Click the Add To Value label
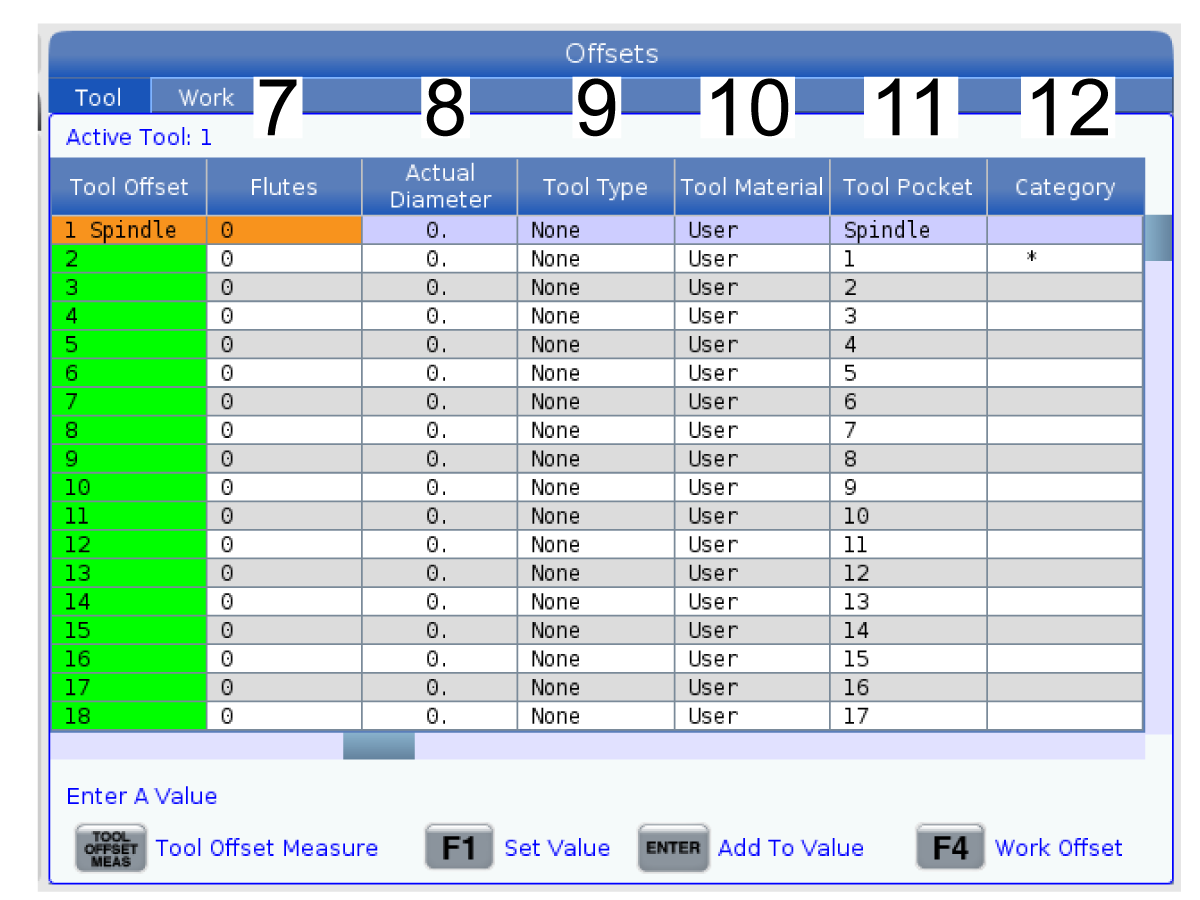The width and height of the screenshot is (1200, 900). (x=791, y=848)
